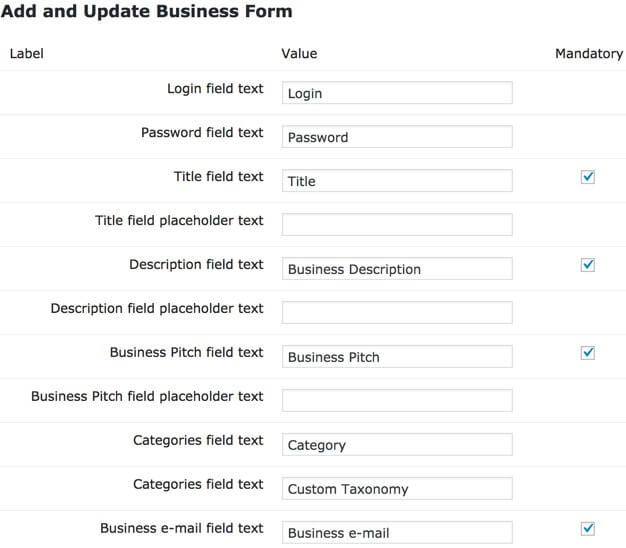Screen dimensions: 626x548
Task: Click the Title field text input
Action: click(397, 181)
